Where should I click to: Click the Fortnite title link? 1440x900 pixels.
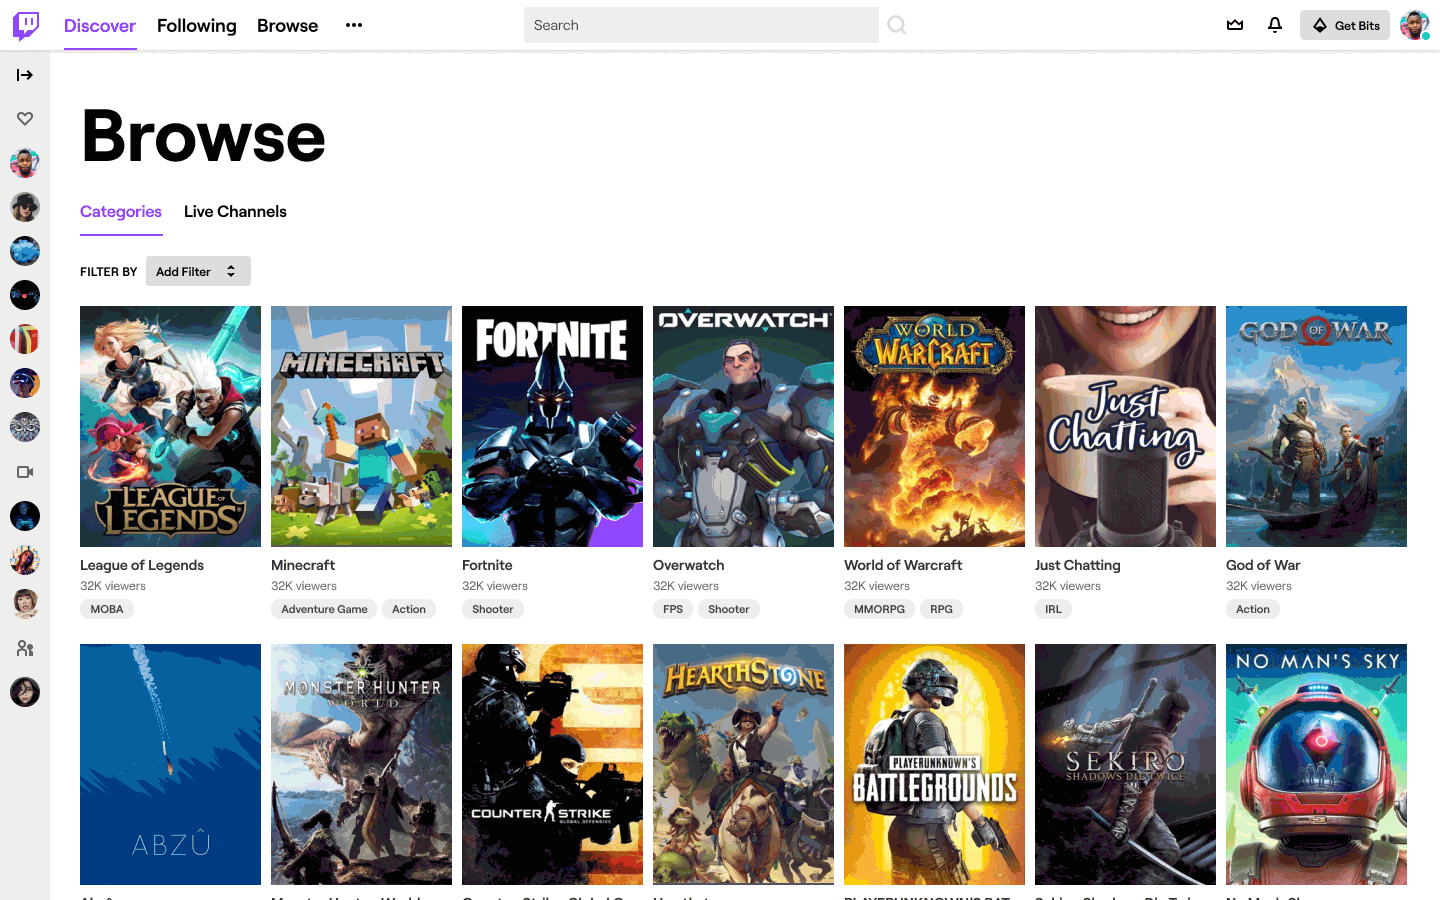487,565
